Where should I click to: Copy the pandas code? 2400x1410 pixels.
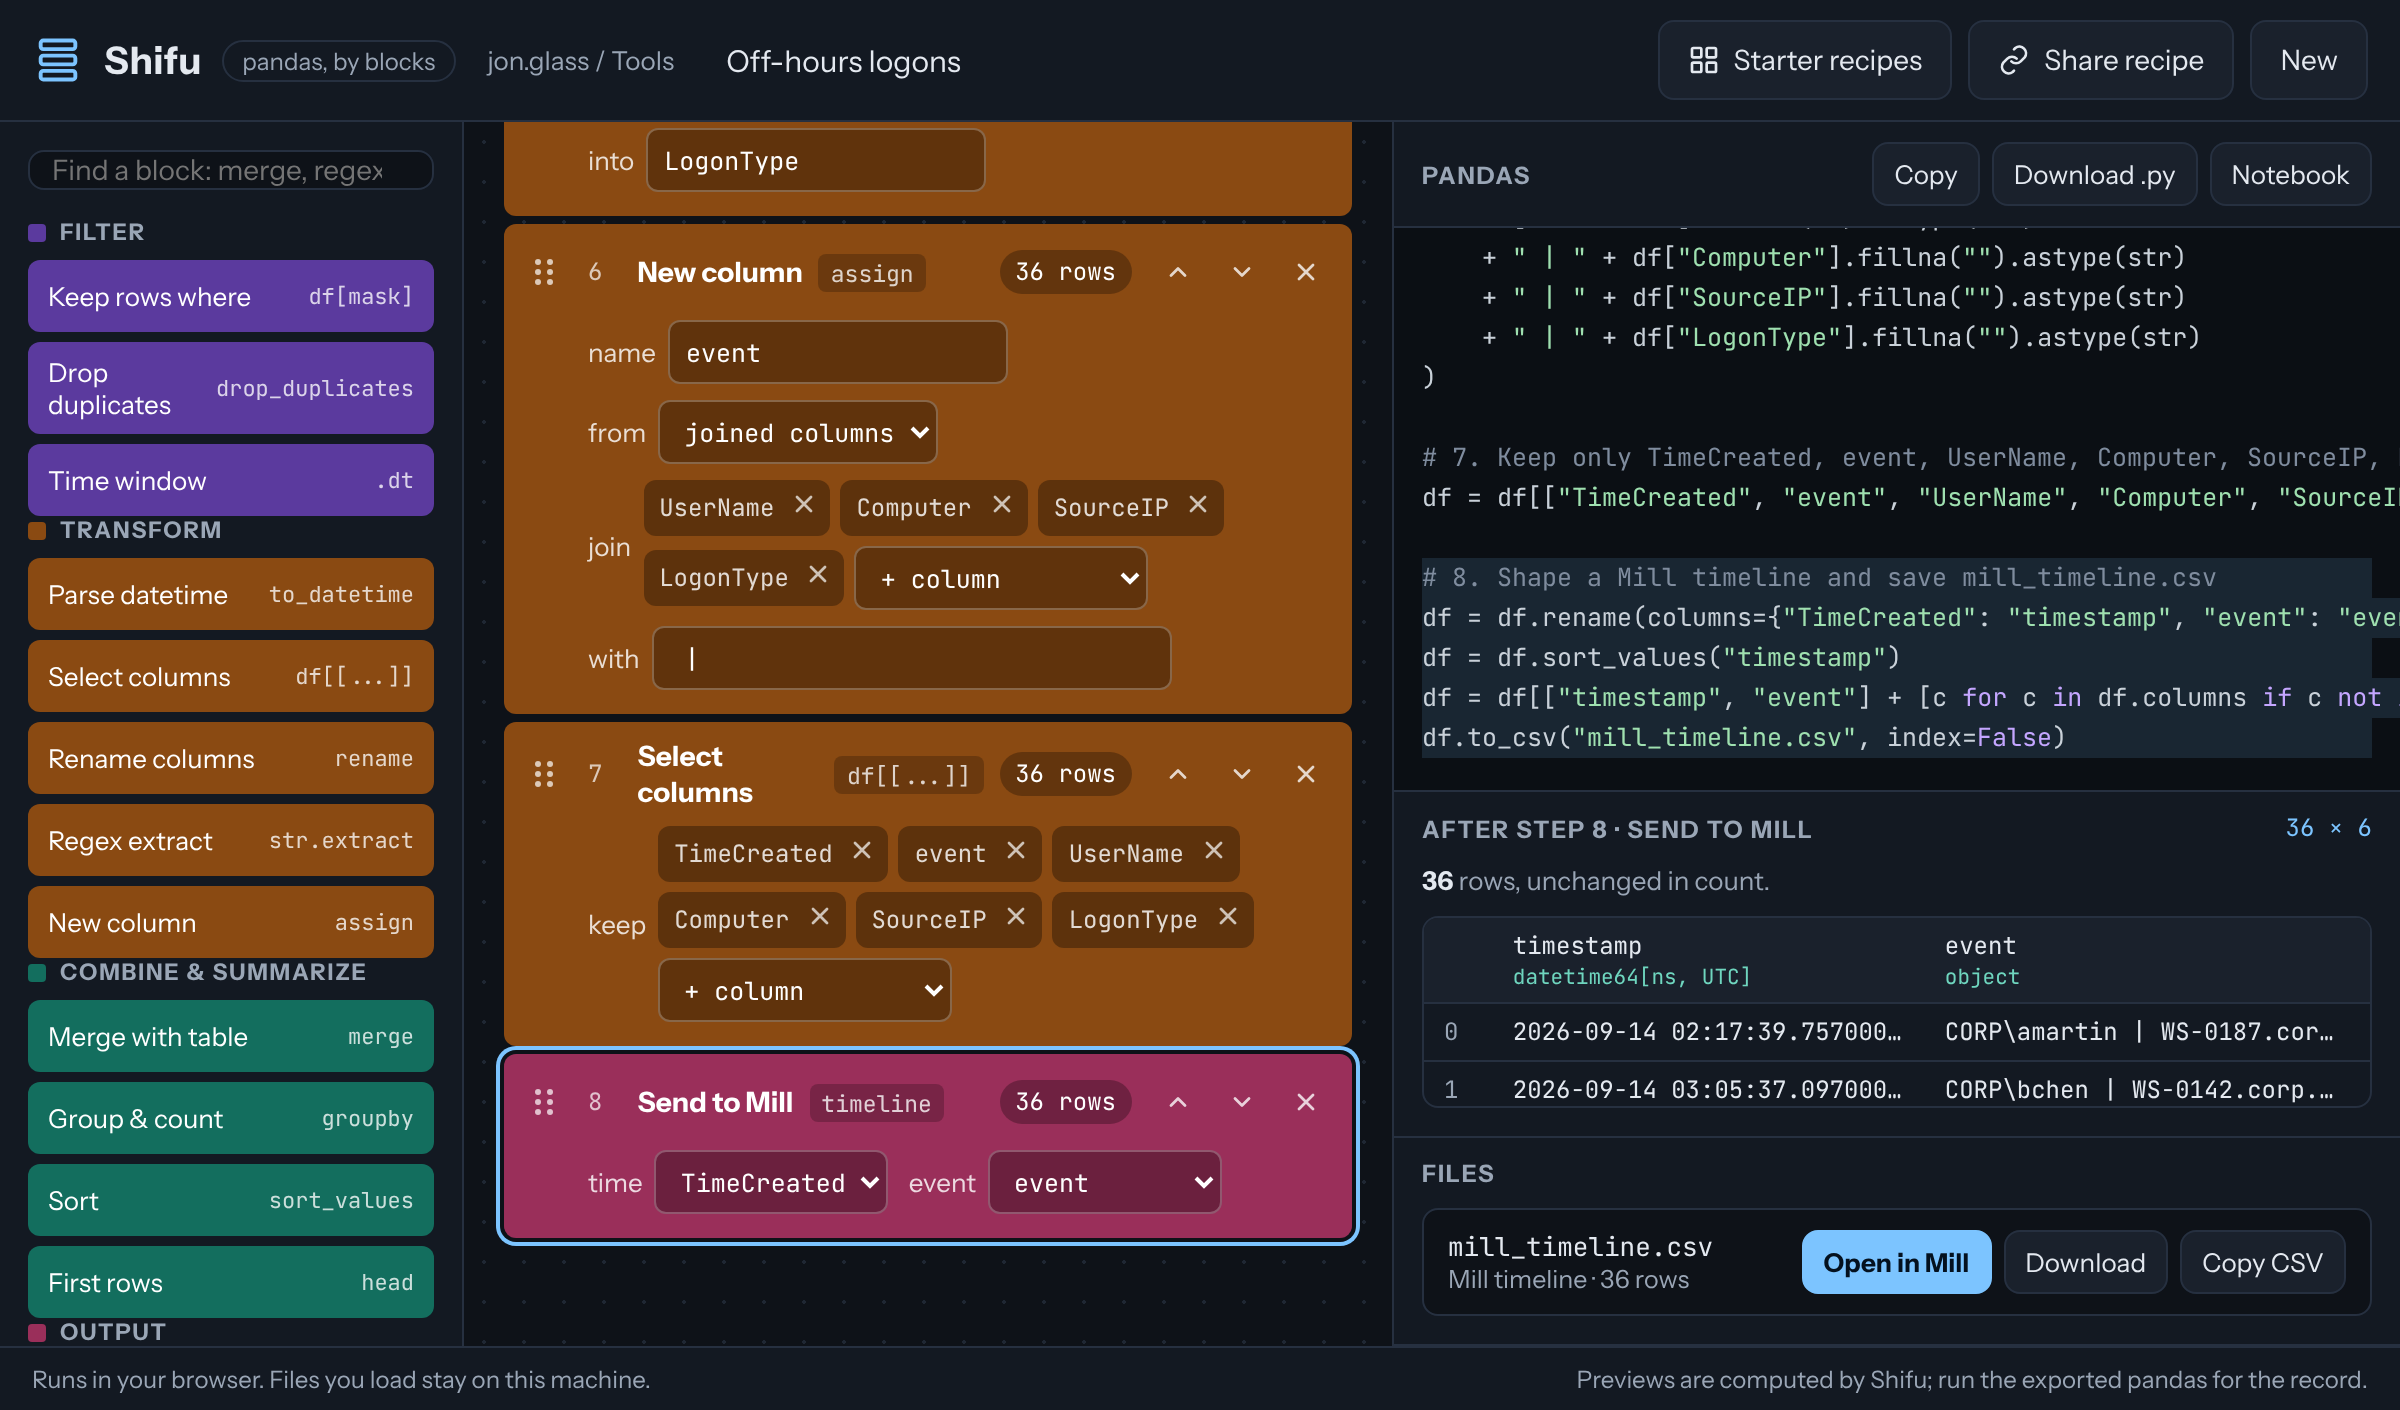click(x=1926, y=175)
